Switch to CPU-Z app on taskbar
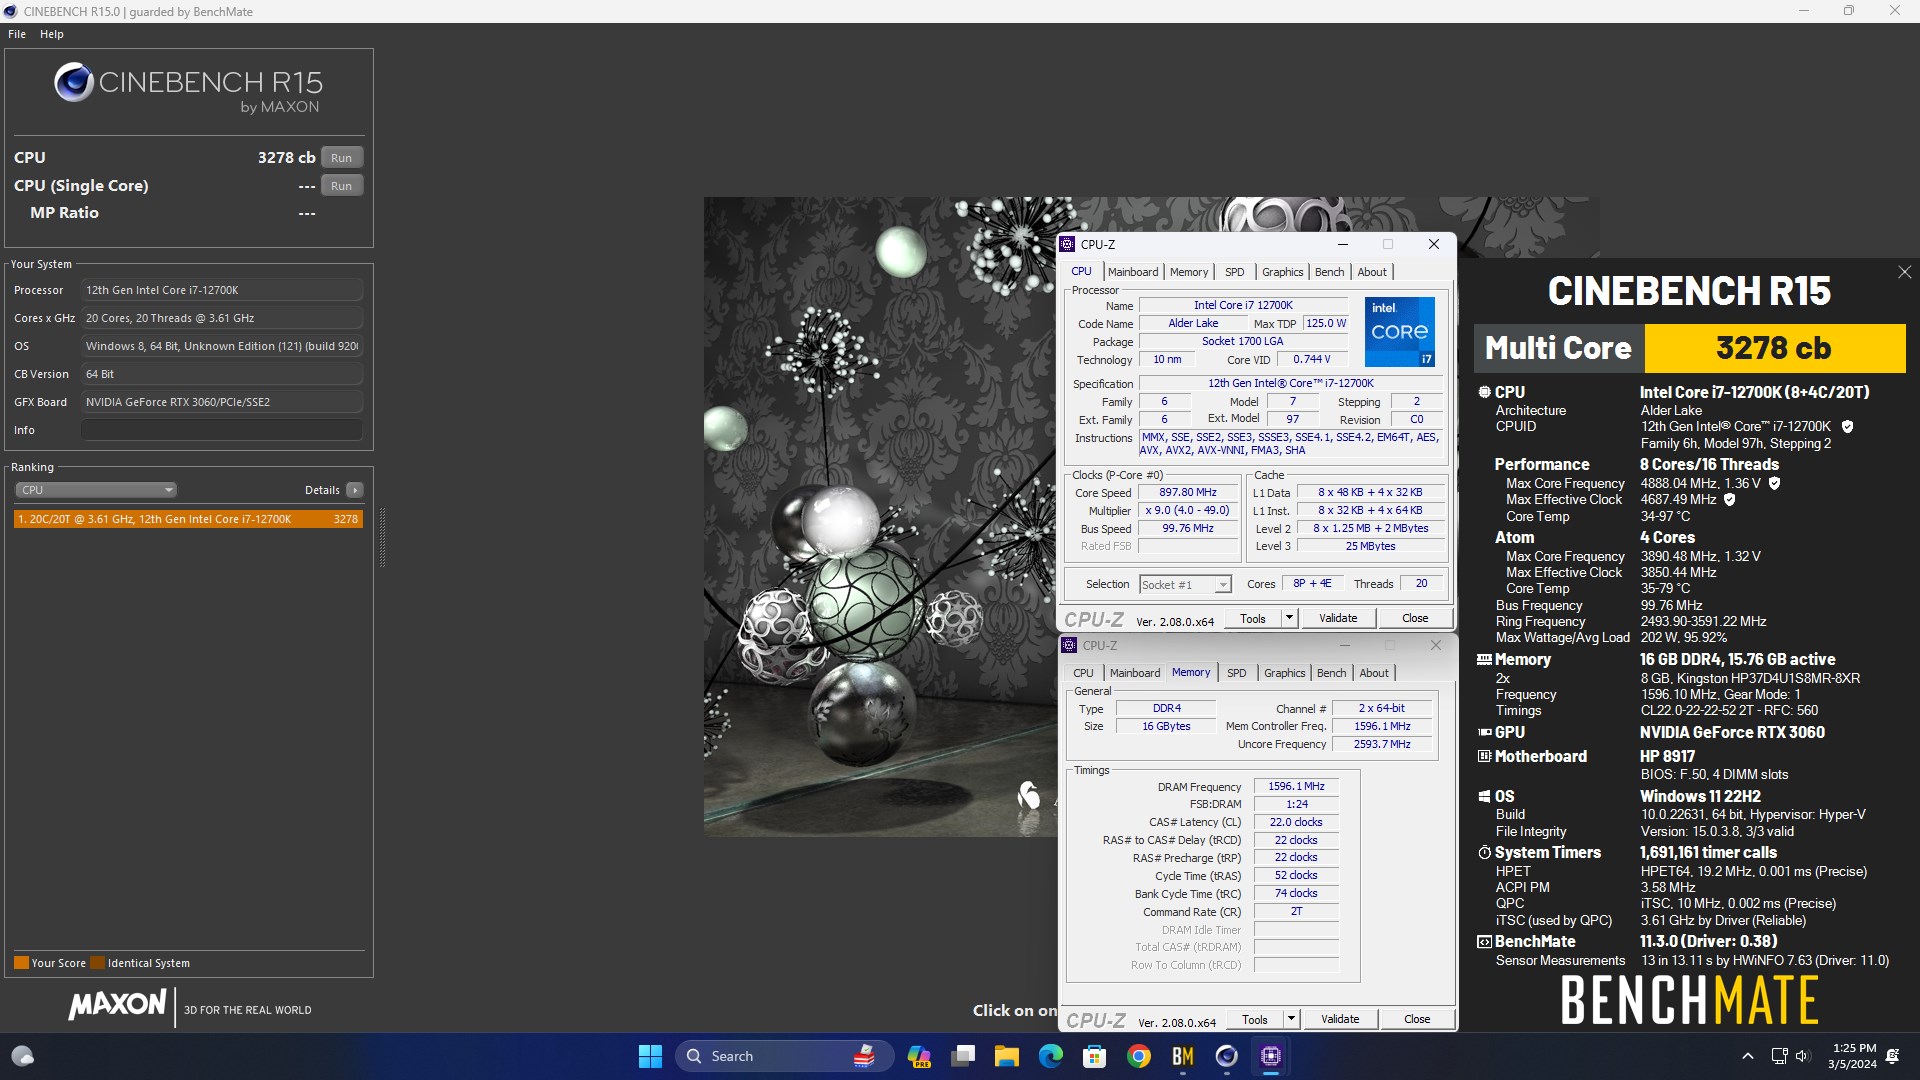This screenshot has width=1920, height=1080. (1271, 1056)
